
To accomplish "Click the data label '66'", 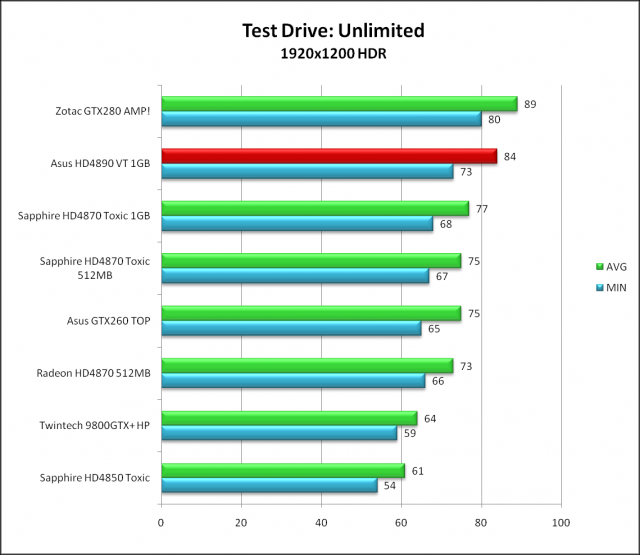I will click(438, 381).
